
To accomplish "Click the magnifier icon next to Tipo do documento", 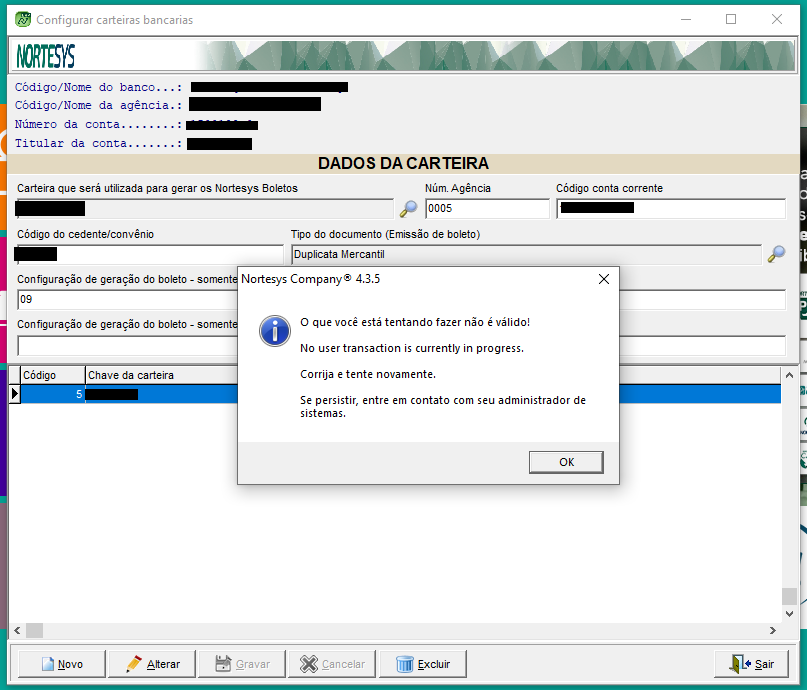I will (x=776, y=254).
